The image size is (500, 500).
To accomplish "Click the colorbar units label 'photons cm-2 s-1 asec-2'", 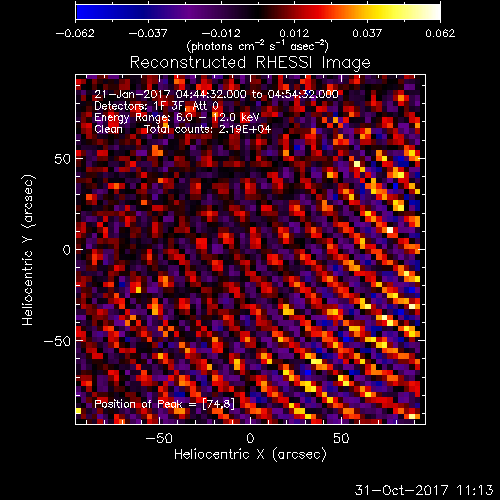I will click(257, 46).
